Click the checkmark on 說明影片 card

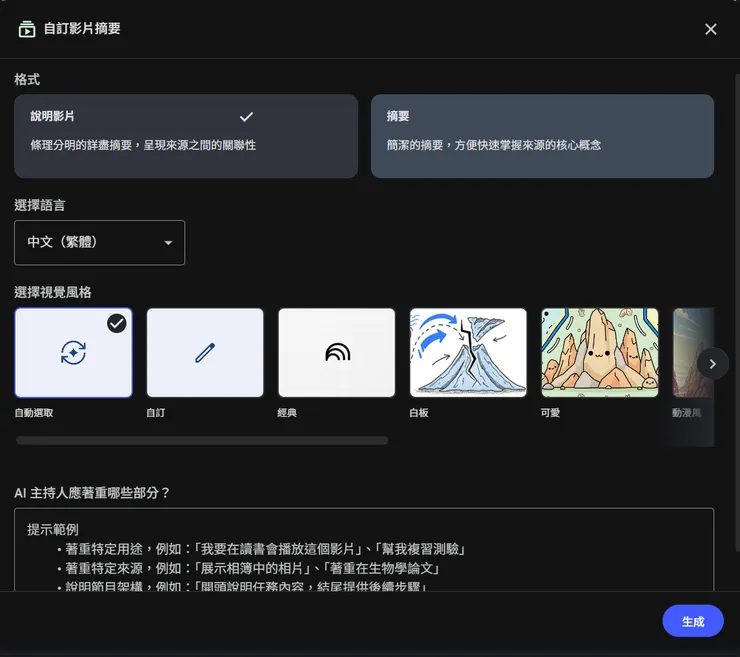pos(246,117)
